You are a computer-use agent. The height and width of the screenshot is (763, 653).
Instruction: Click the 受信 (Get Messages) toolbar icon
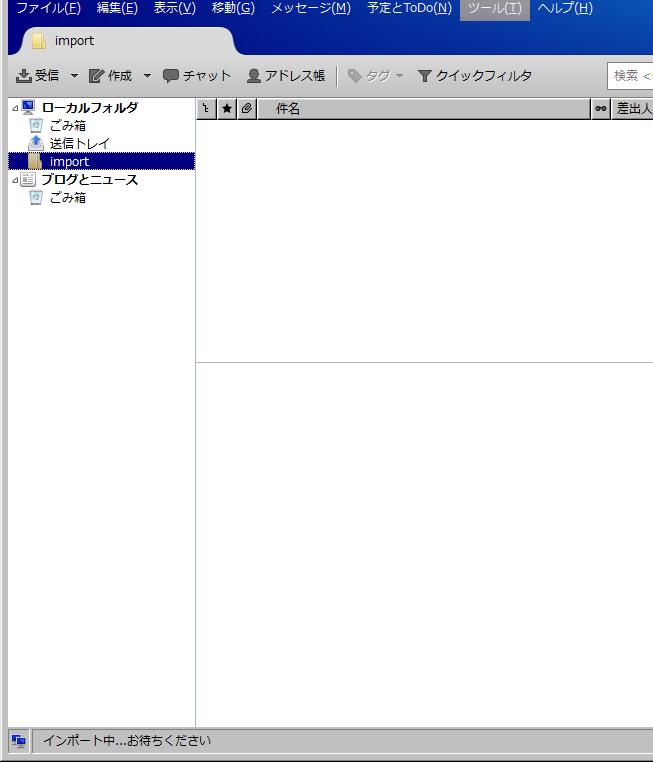(x=25, y=76)
